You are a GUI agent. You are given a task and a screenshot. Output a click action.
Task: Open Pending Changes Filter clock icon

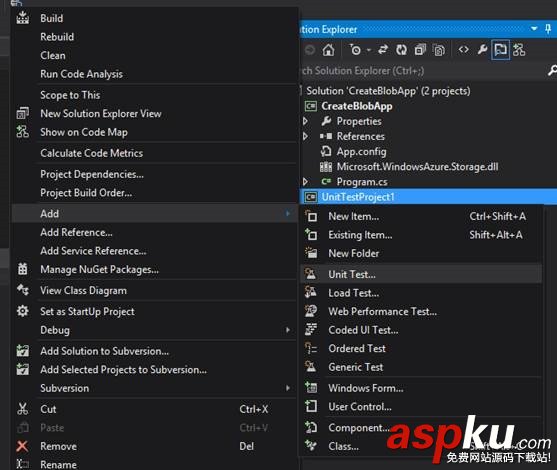355,50
